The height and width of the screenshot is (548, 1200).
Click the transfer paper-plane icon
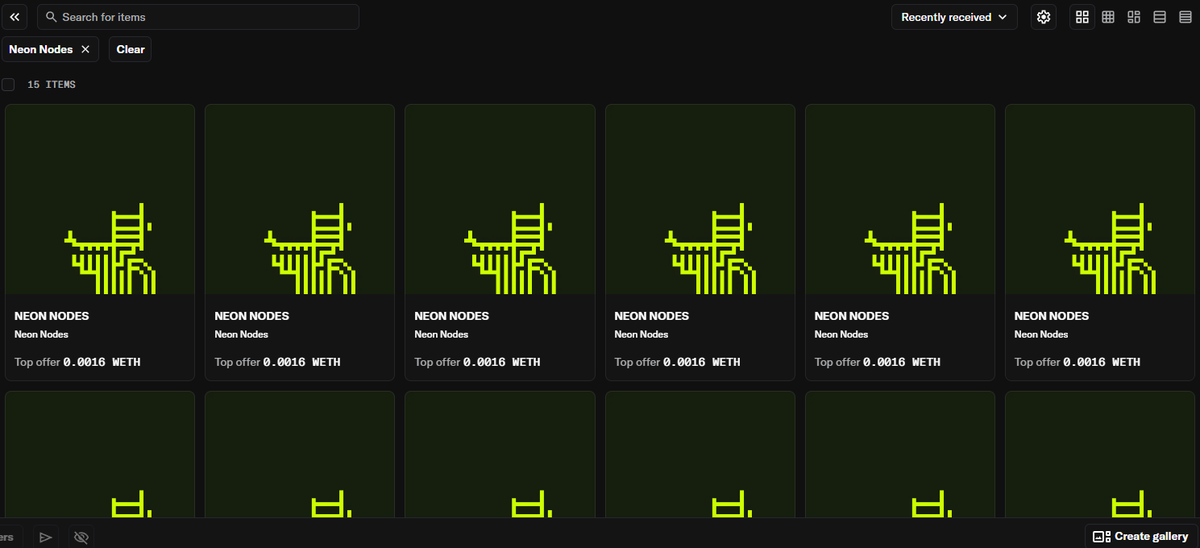pyautogui.click(x=45, y=537)
